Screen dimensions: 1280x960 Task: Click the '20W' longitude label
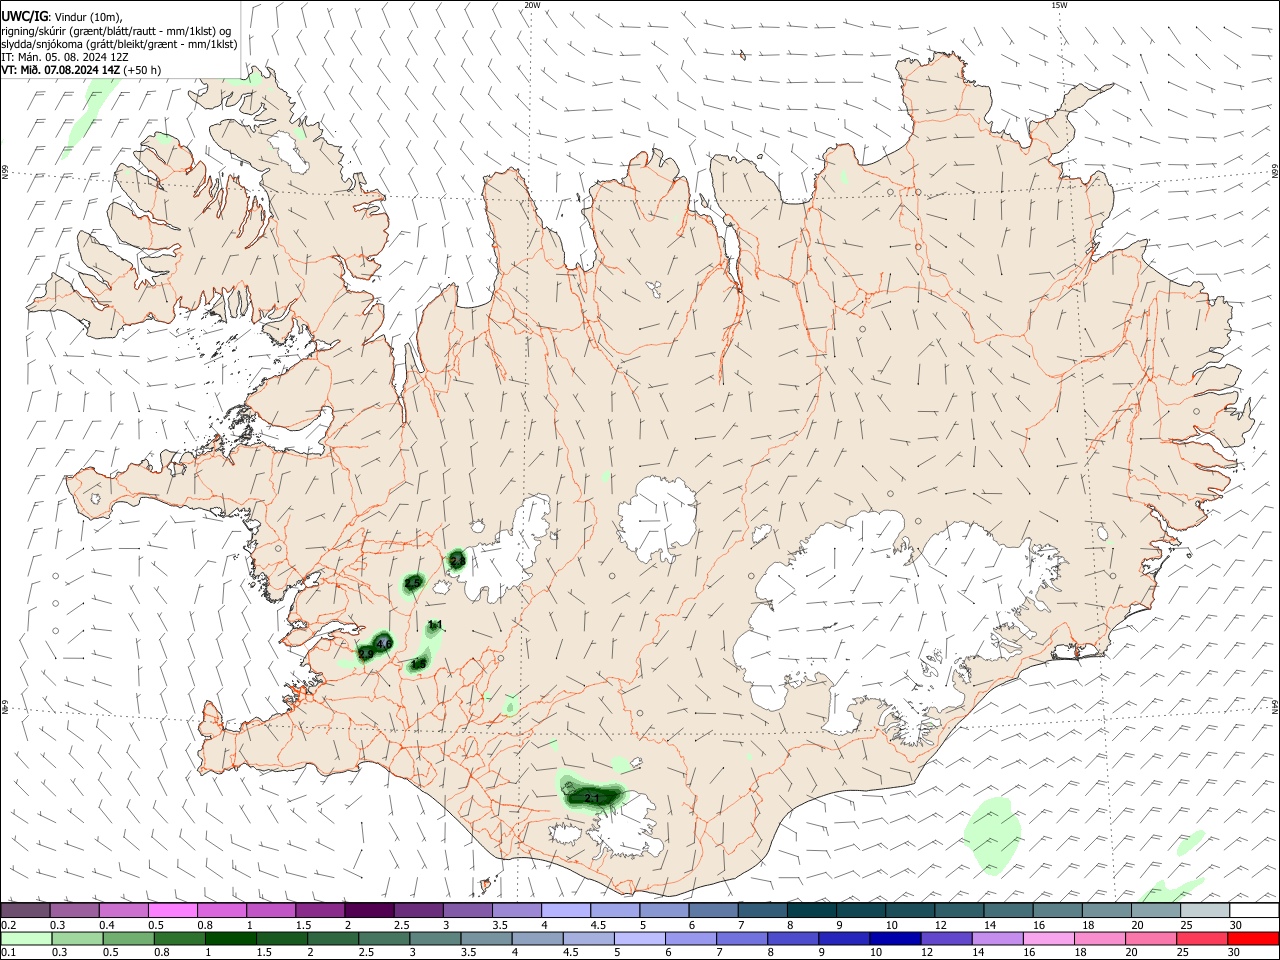pos(531,5)
